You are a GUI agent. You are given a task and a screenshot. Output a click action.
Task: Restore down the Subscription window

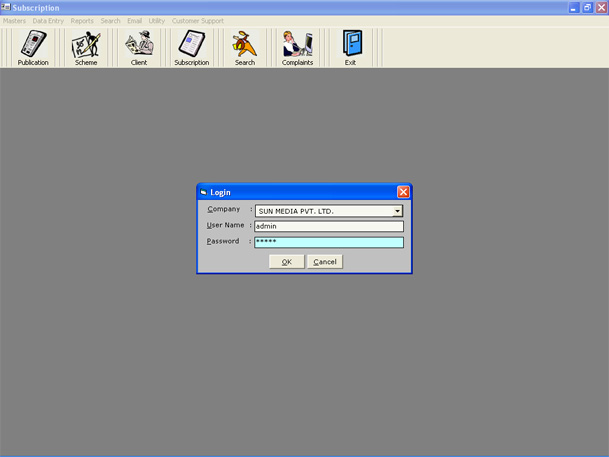pyautogui.click(x=587, y=7)
